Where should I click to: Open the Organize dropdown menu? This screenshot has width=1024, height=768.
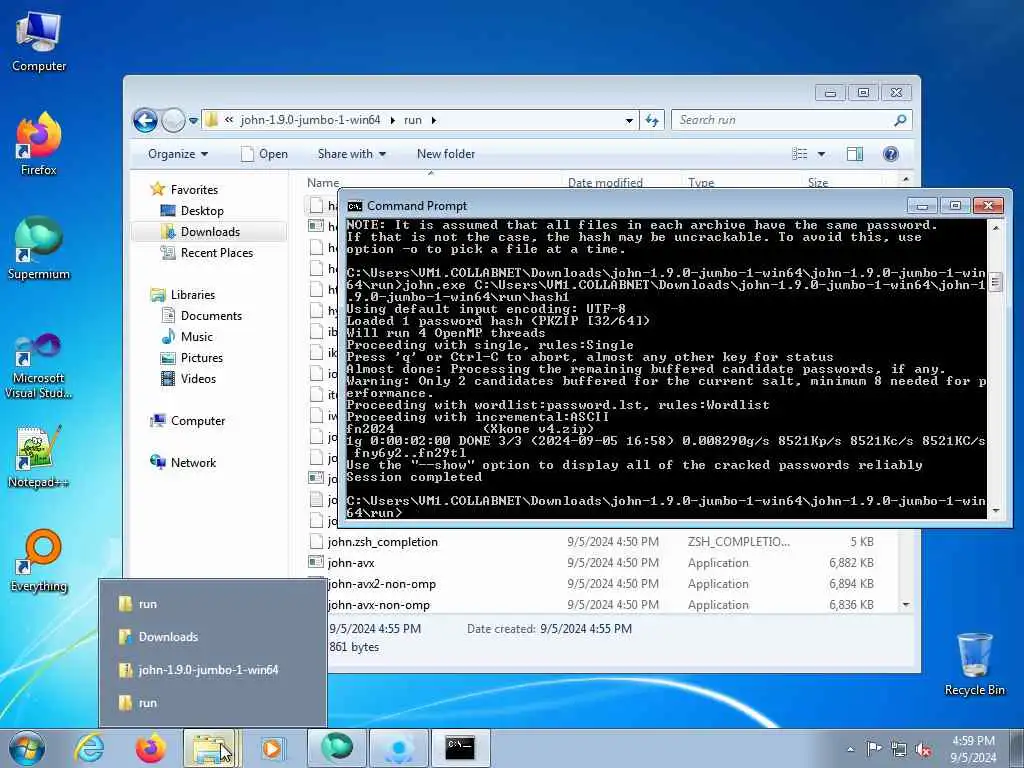pyautogui.click(x=178, y=154)
